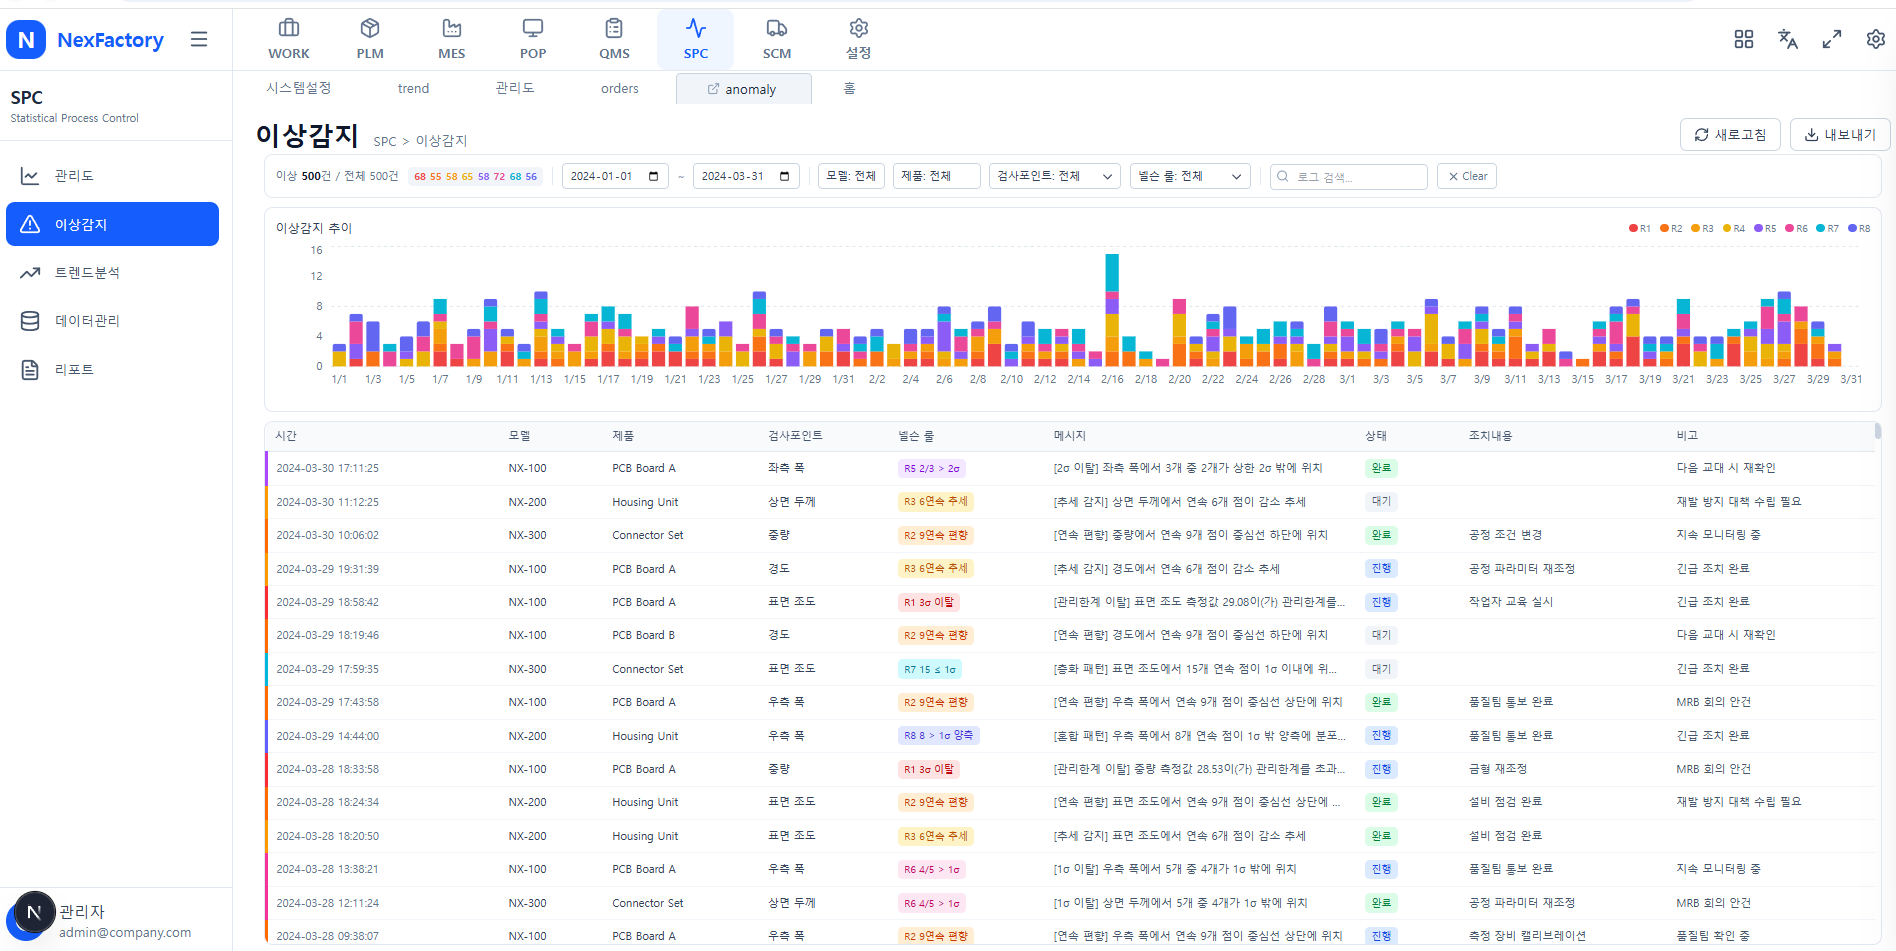Open the apps grid icon
Image resolution: width=1896 pixels, height=951 pixels.
1743,39
